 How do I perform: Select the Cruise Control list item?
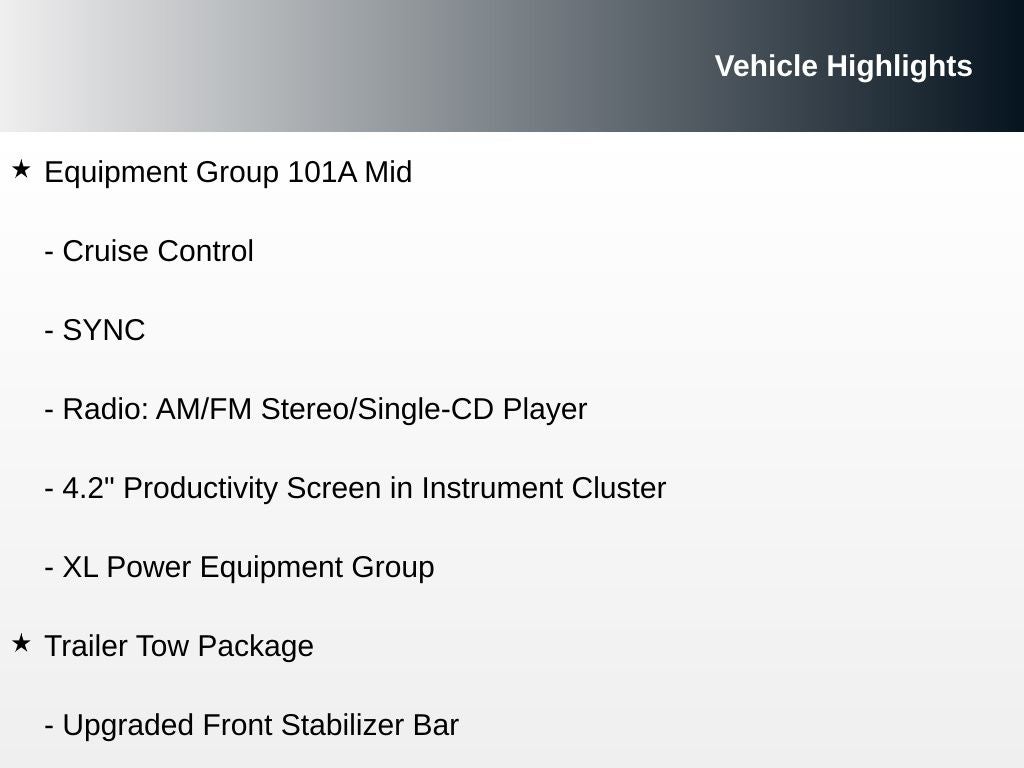149,251
